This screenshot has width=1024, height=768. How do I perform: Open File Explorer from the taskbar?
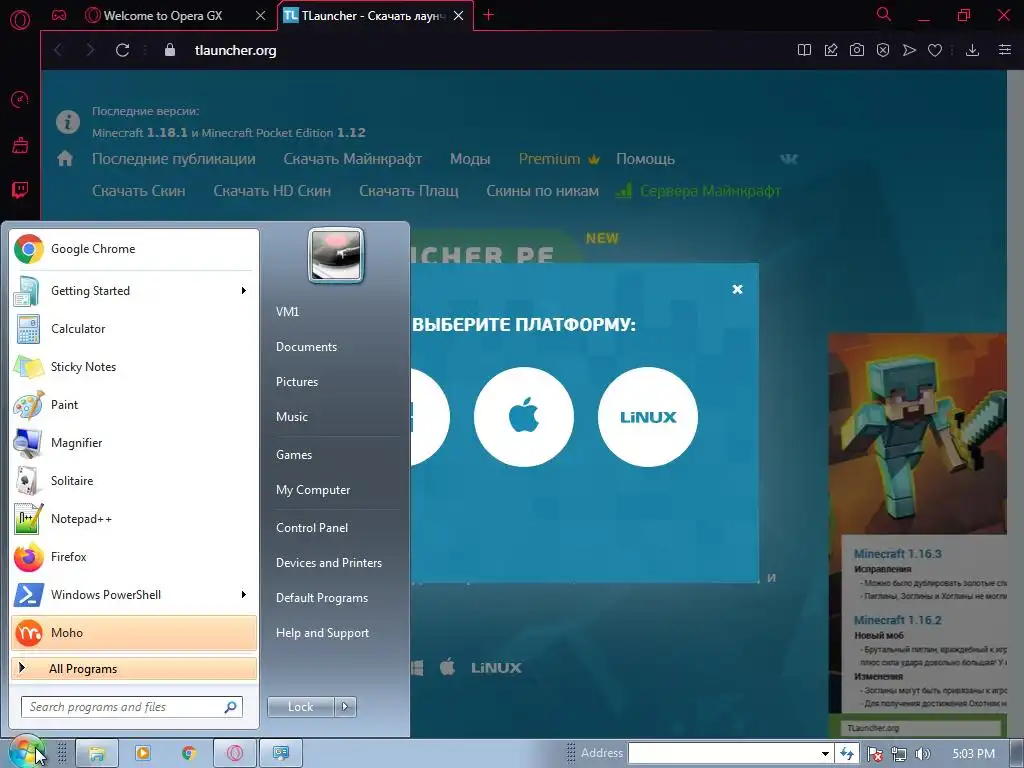coord(97,754)
